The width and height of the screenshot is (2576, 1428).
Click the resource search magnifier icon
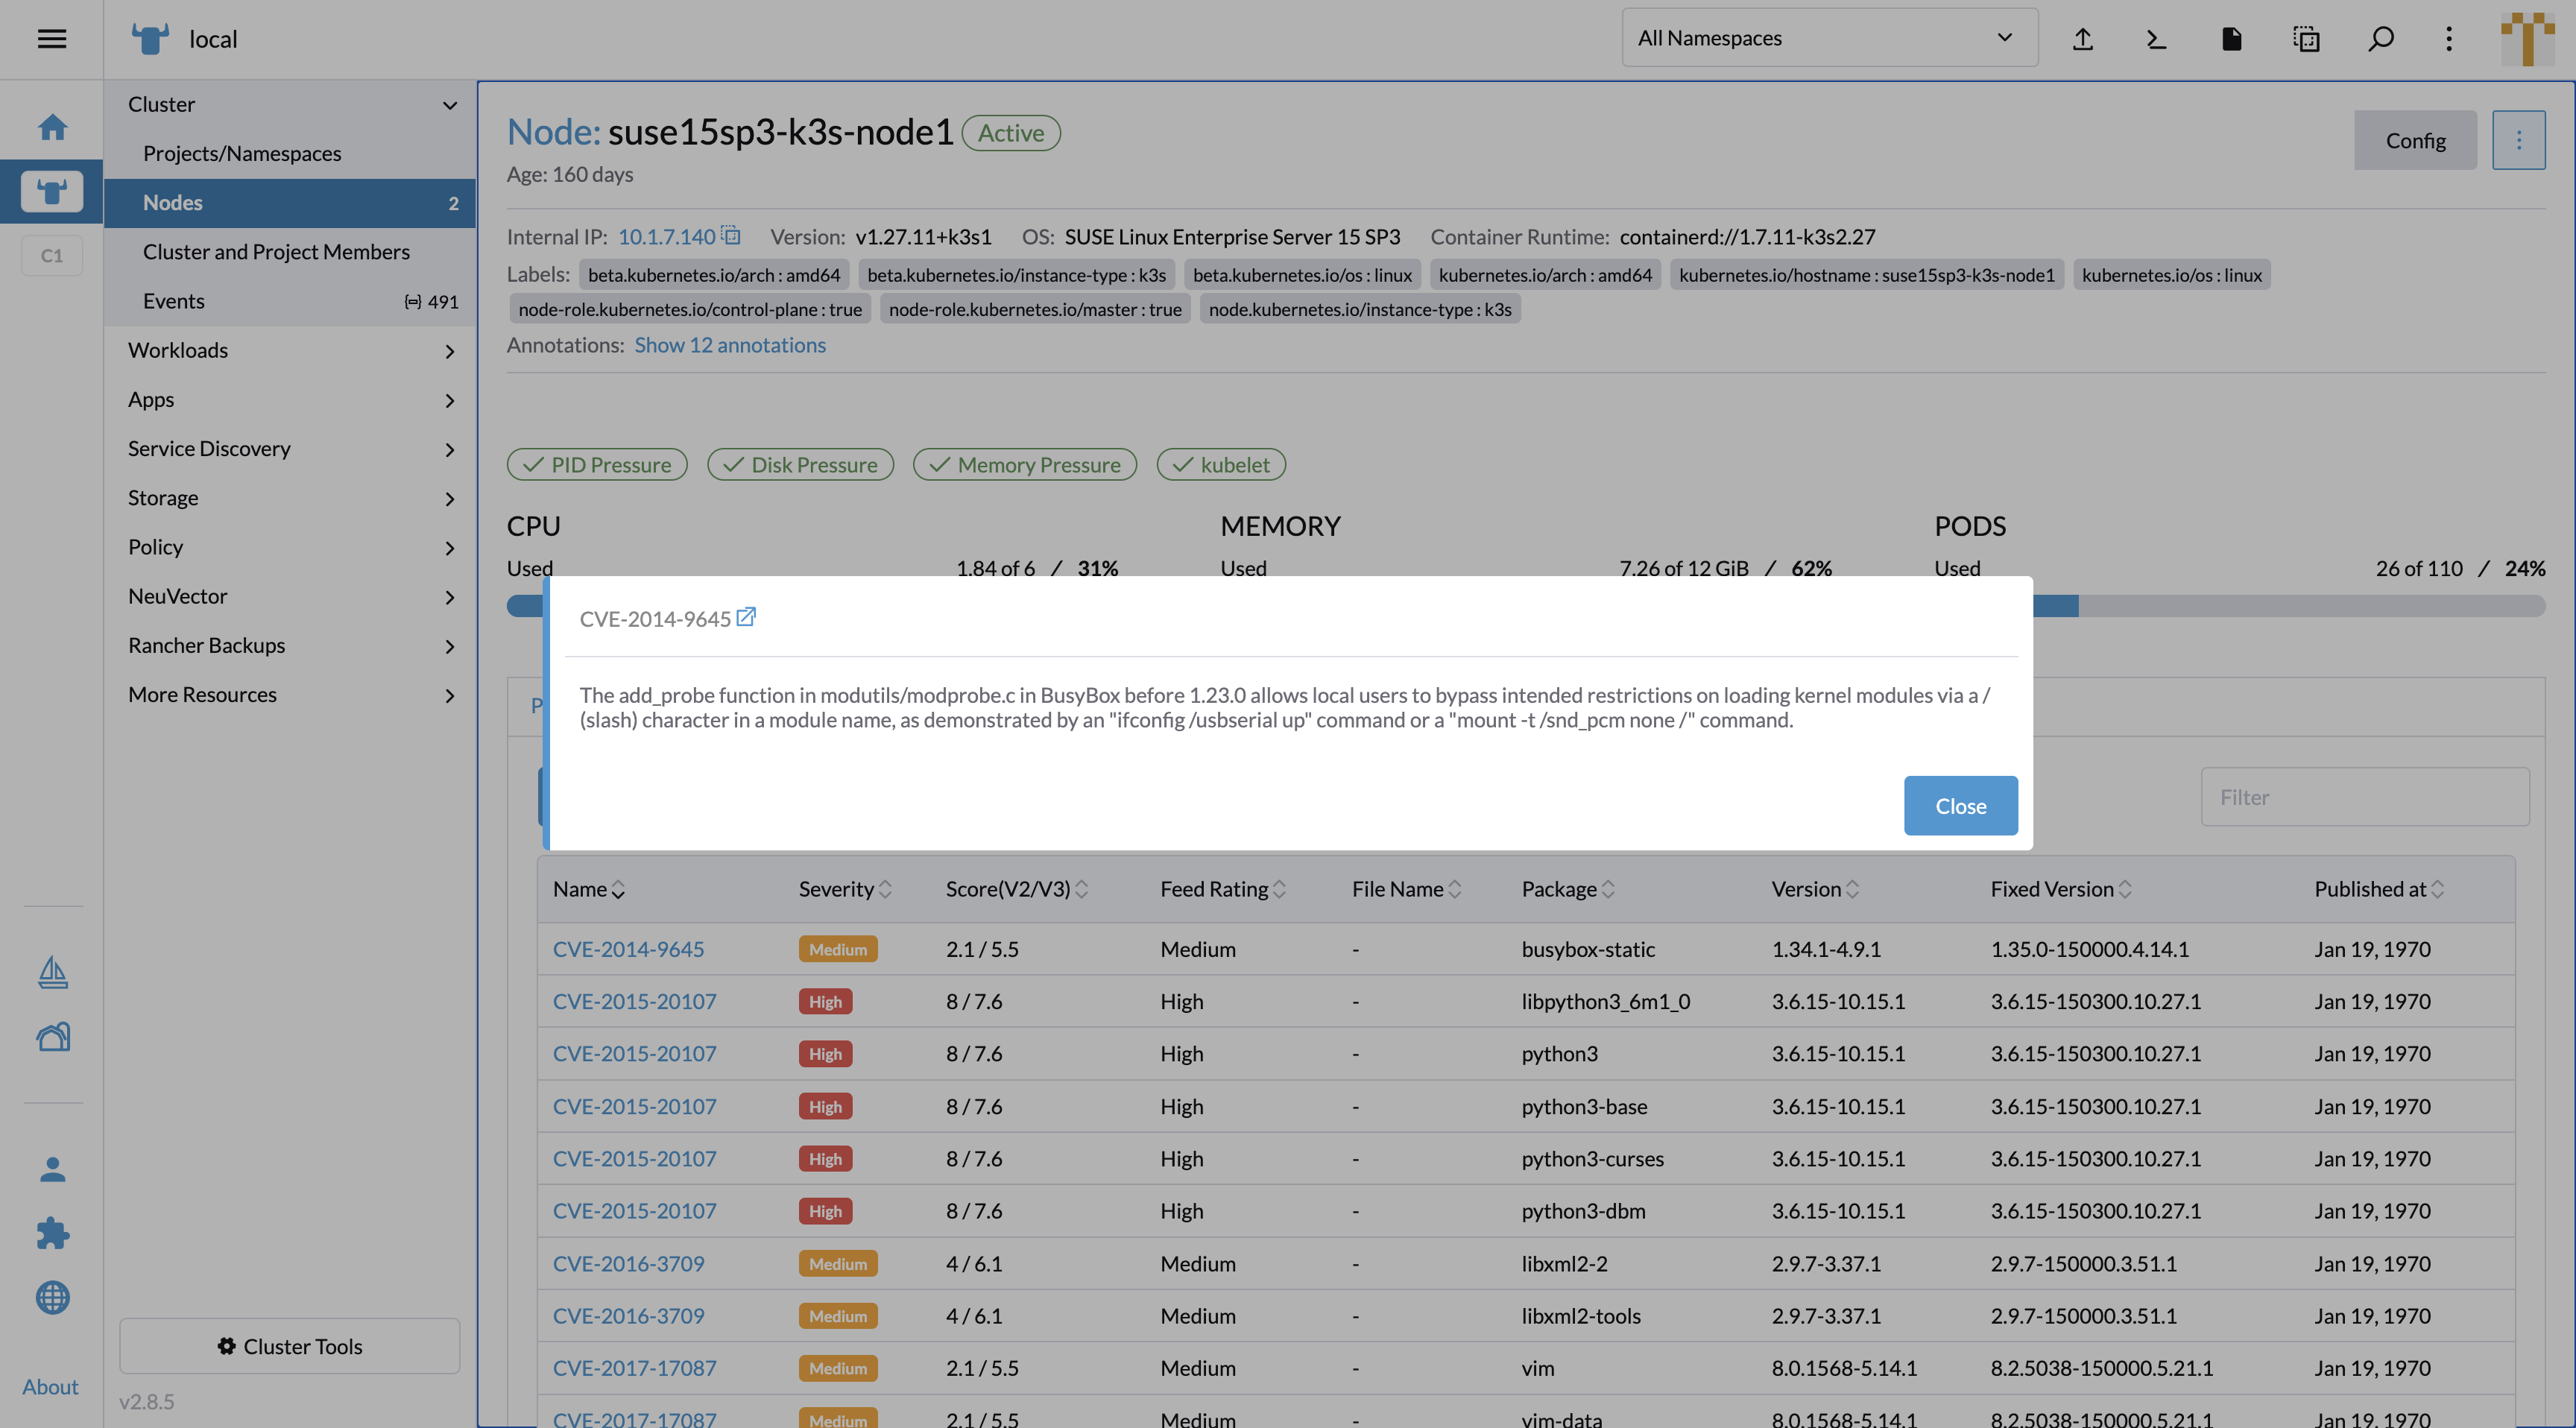2381,39
